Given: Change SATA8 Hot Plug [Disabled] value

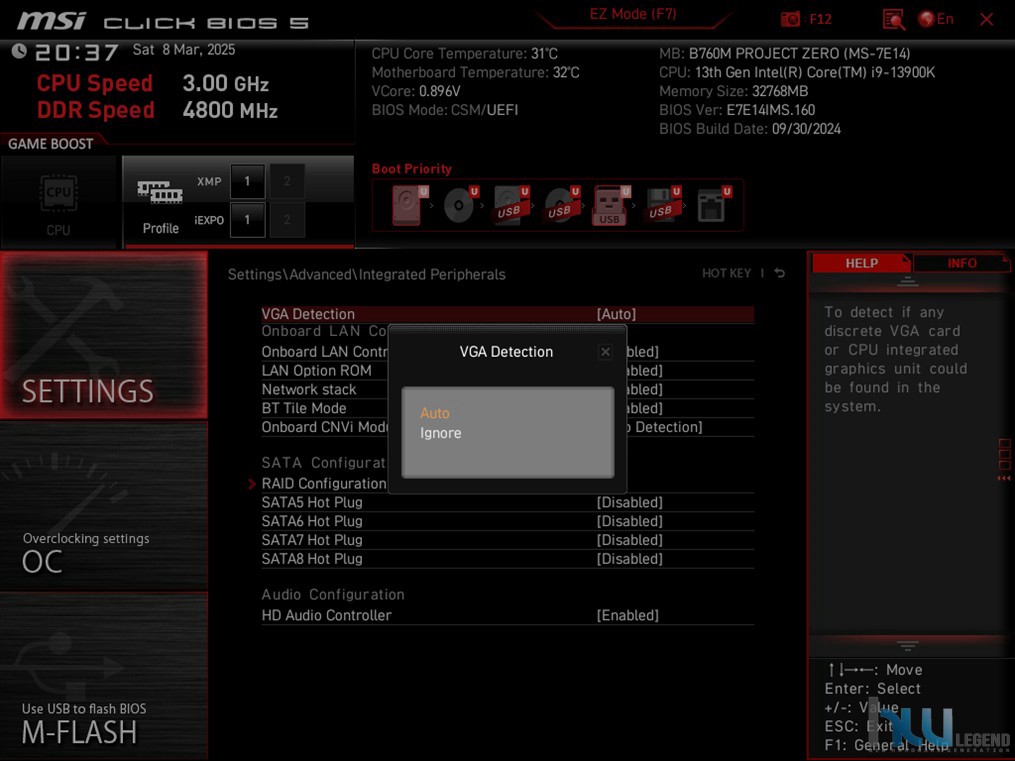Looking at the screenshot, I should (x=629, y=558).
